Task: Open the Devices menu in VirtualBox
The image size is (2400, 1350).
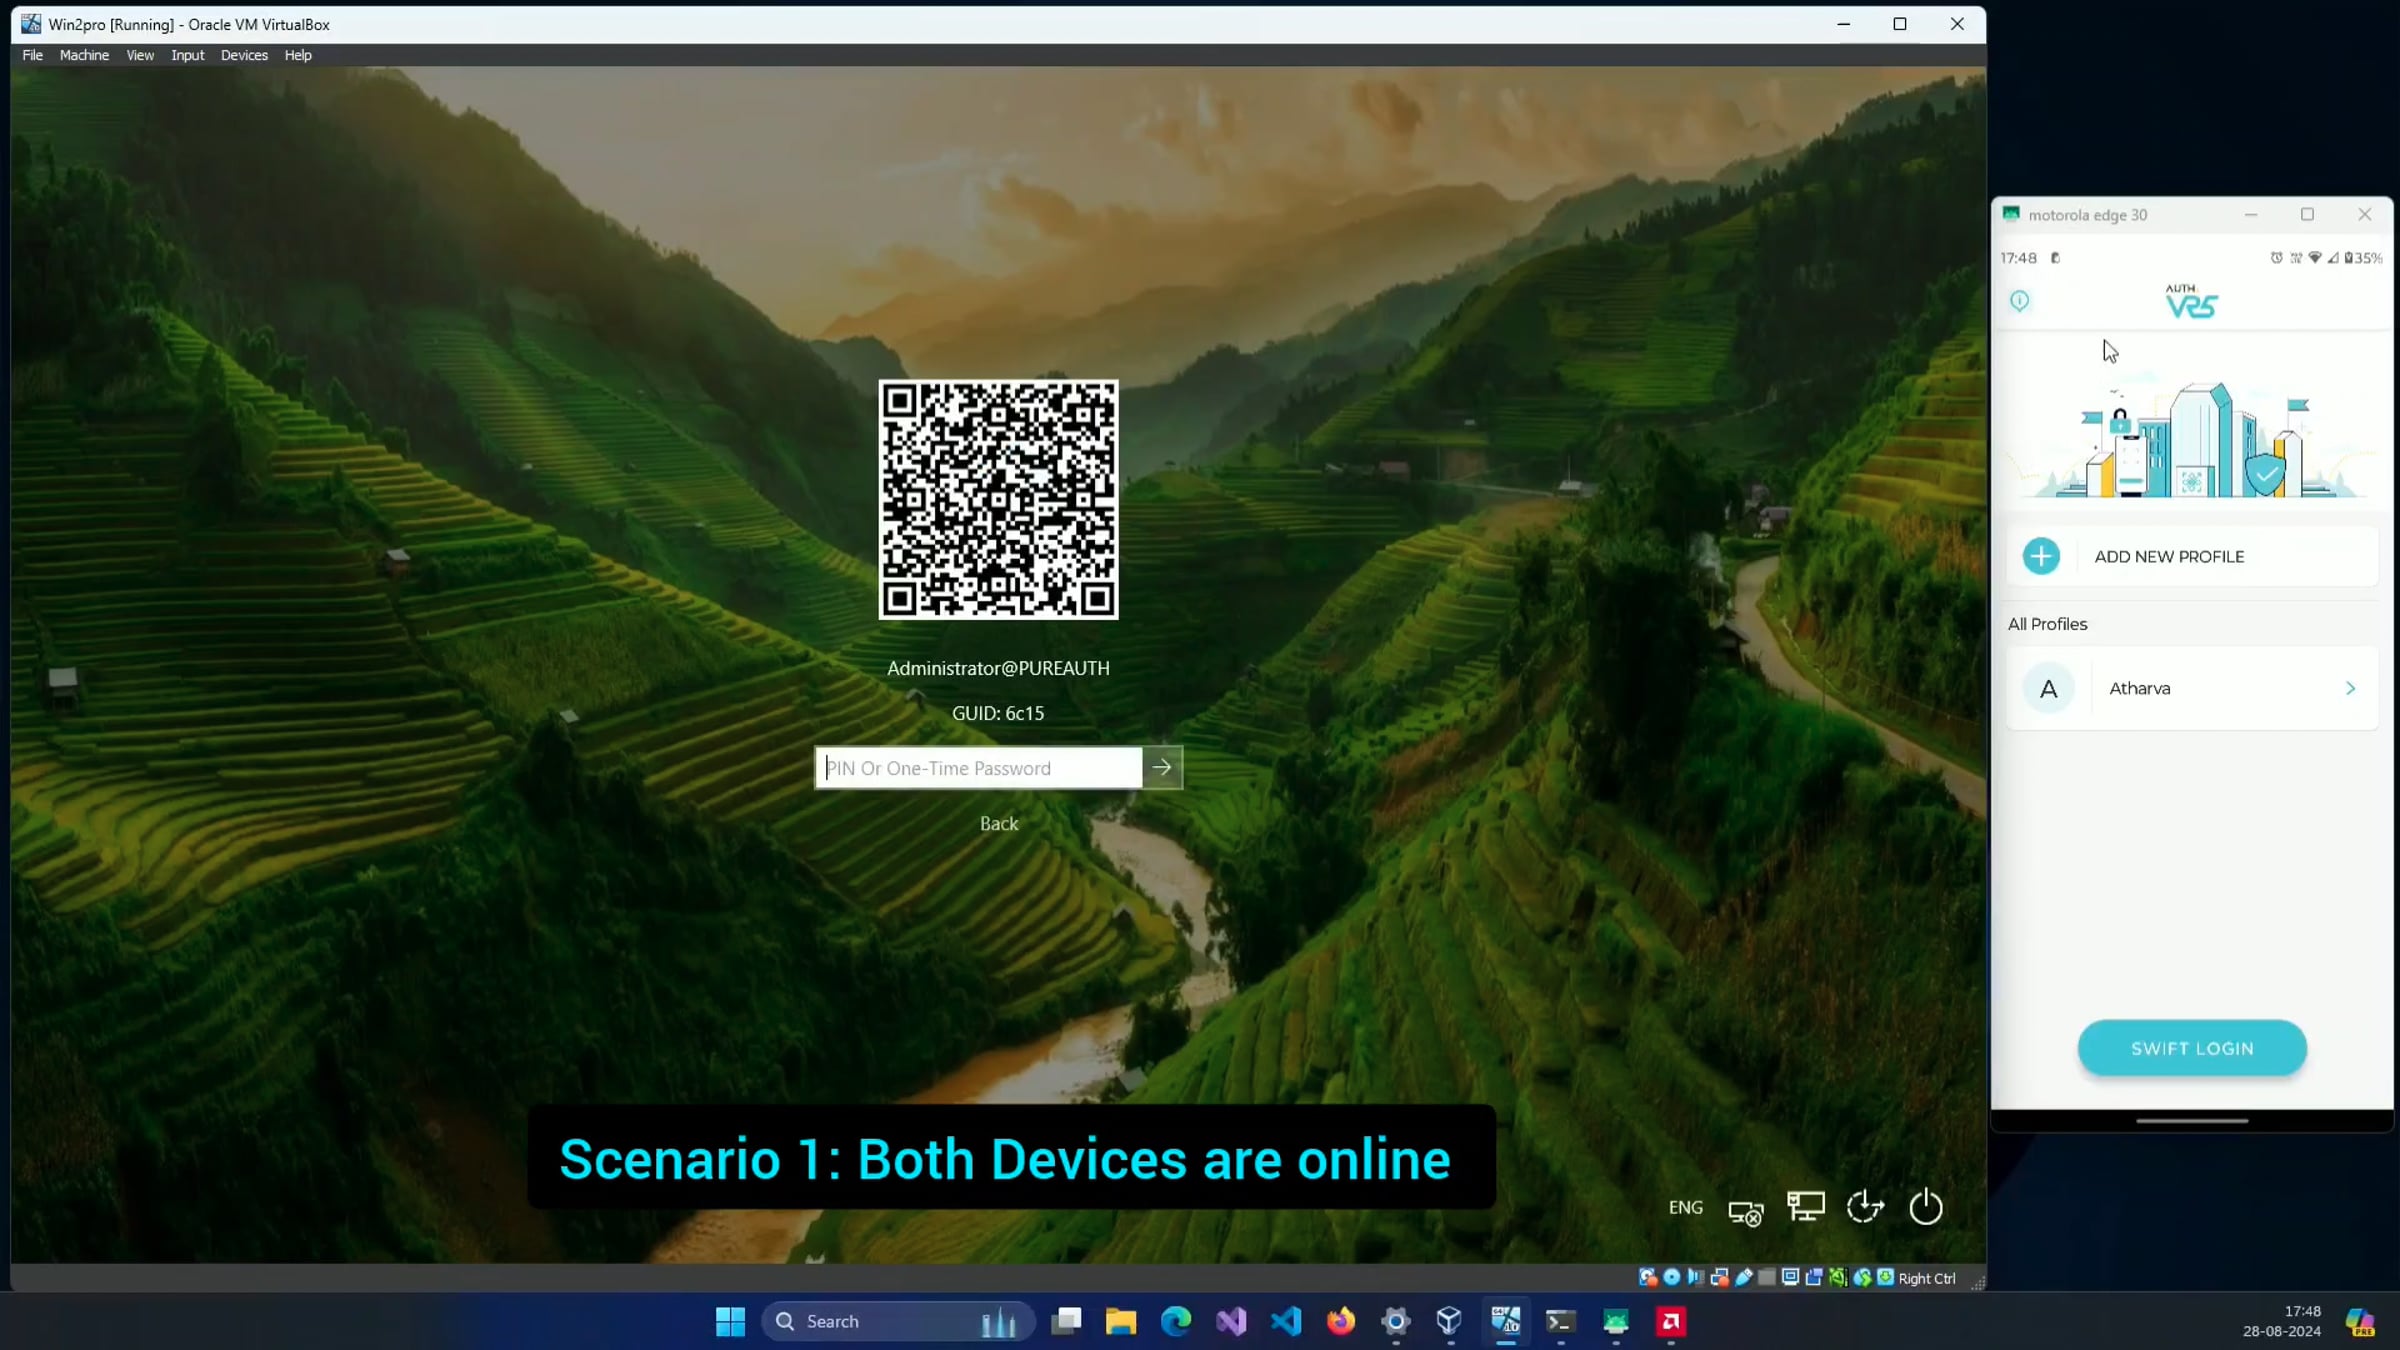Action: 244,55
